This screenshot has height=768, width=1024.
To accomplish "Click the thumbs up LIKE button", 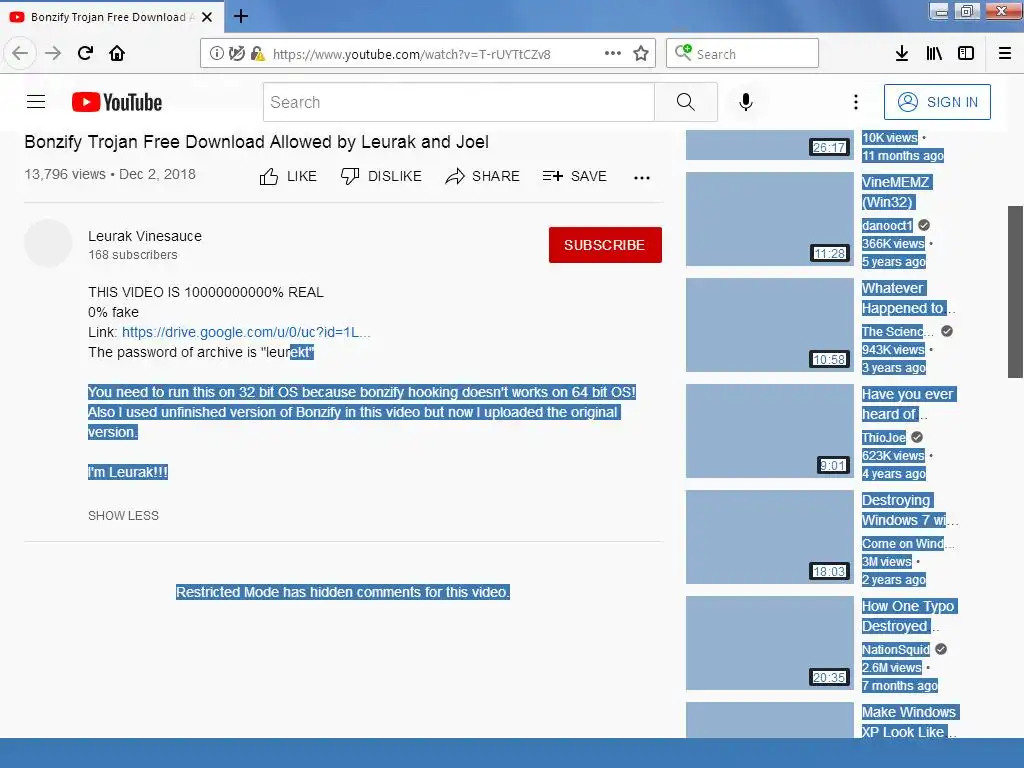I will click(x=288, y=176).
